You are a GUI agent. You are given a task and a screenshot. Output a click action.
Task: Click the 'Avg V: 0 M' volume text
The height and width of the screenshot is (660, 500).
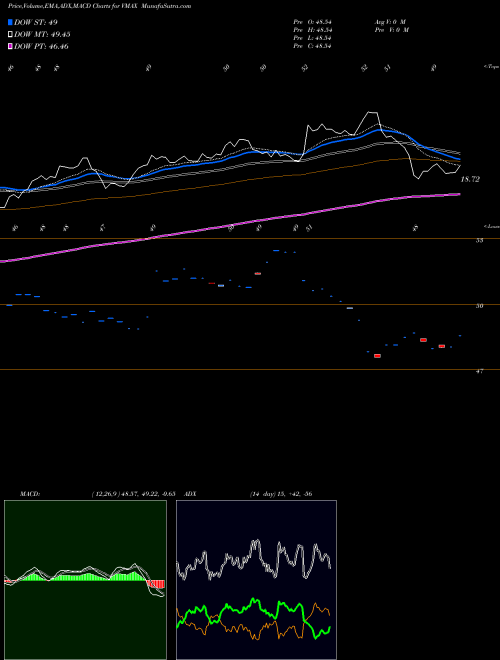click(390, 22)
